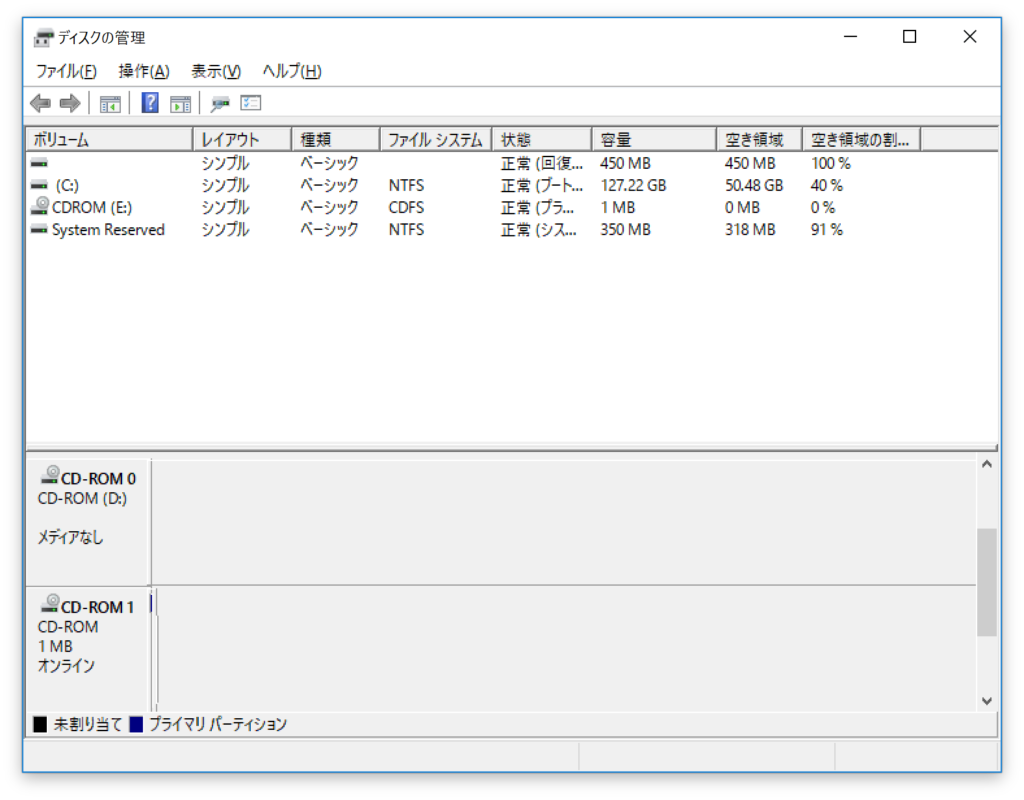Click the 91 % free percentage cell

827,230
